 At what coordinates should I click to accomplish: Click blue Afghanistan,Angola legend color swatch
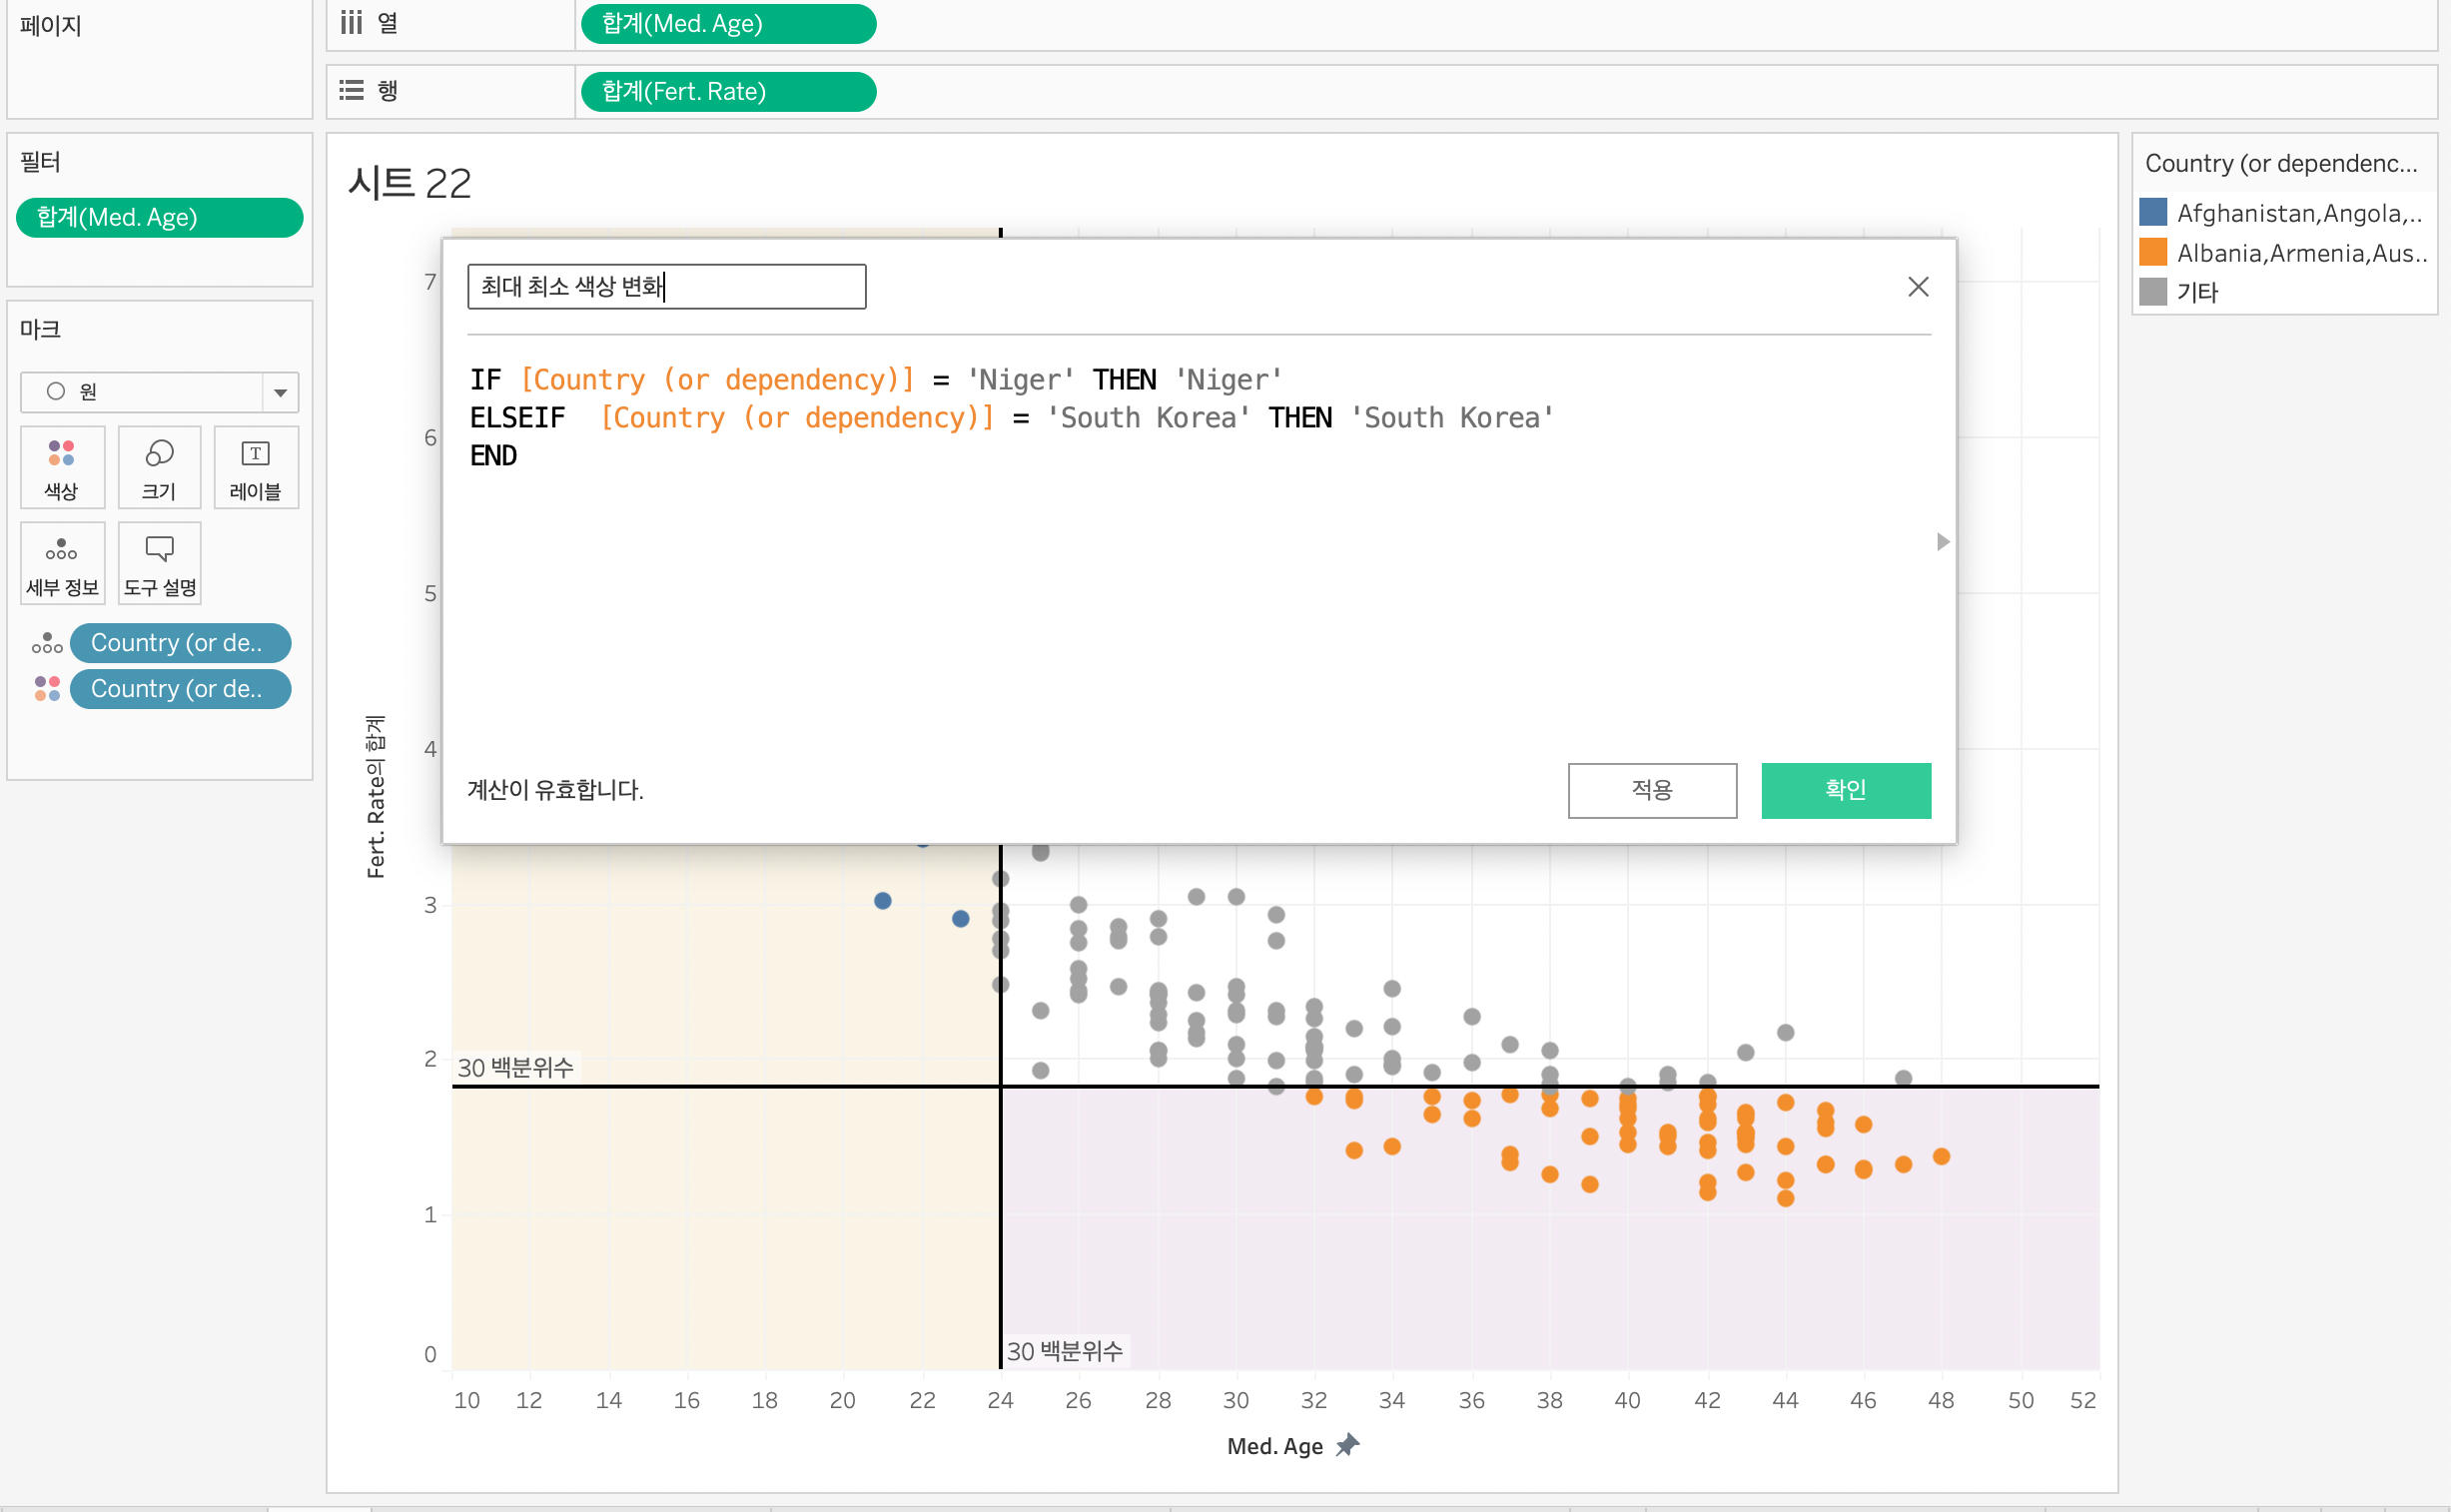(2153, 213)
